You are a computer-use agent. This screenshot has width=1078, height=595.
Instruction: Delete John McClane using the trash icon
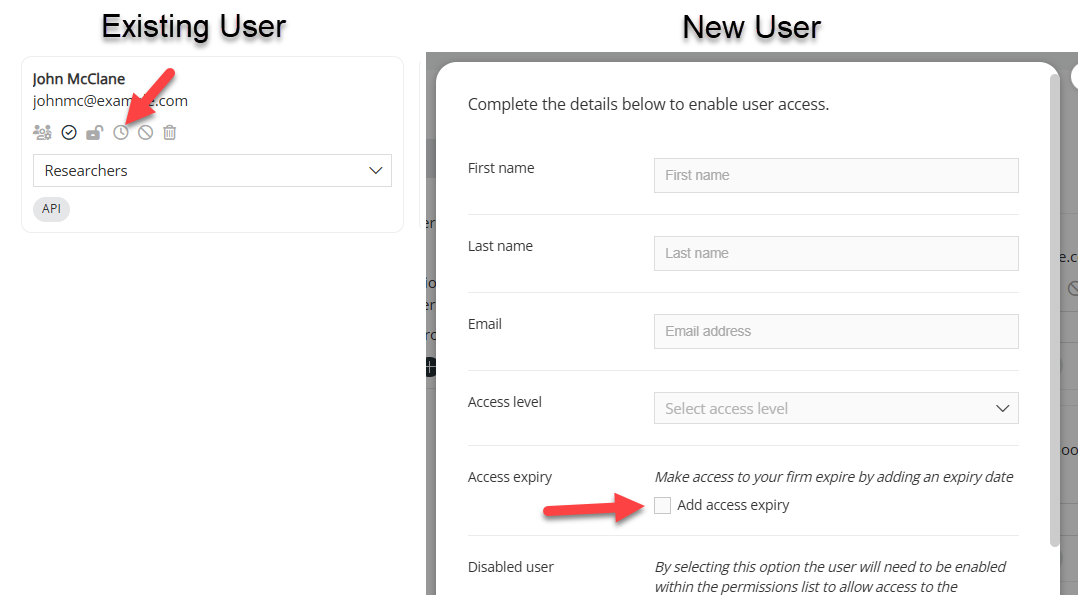pyautogui.click(x=170, y=132)
